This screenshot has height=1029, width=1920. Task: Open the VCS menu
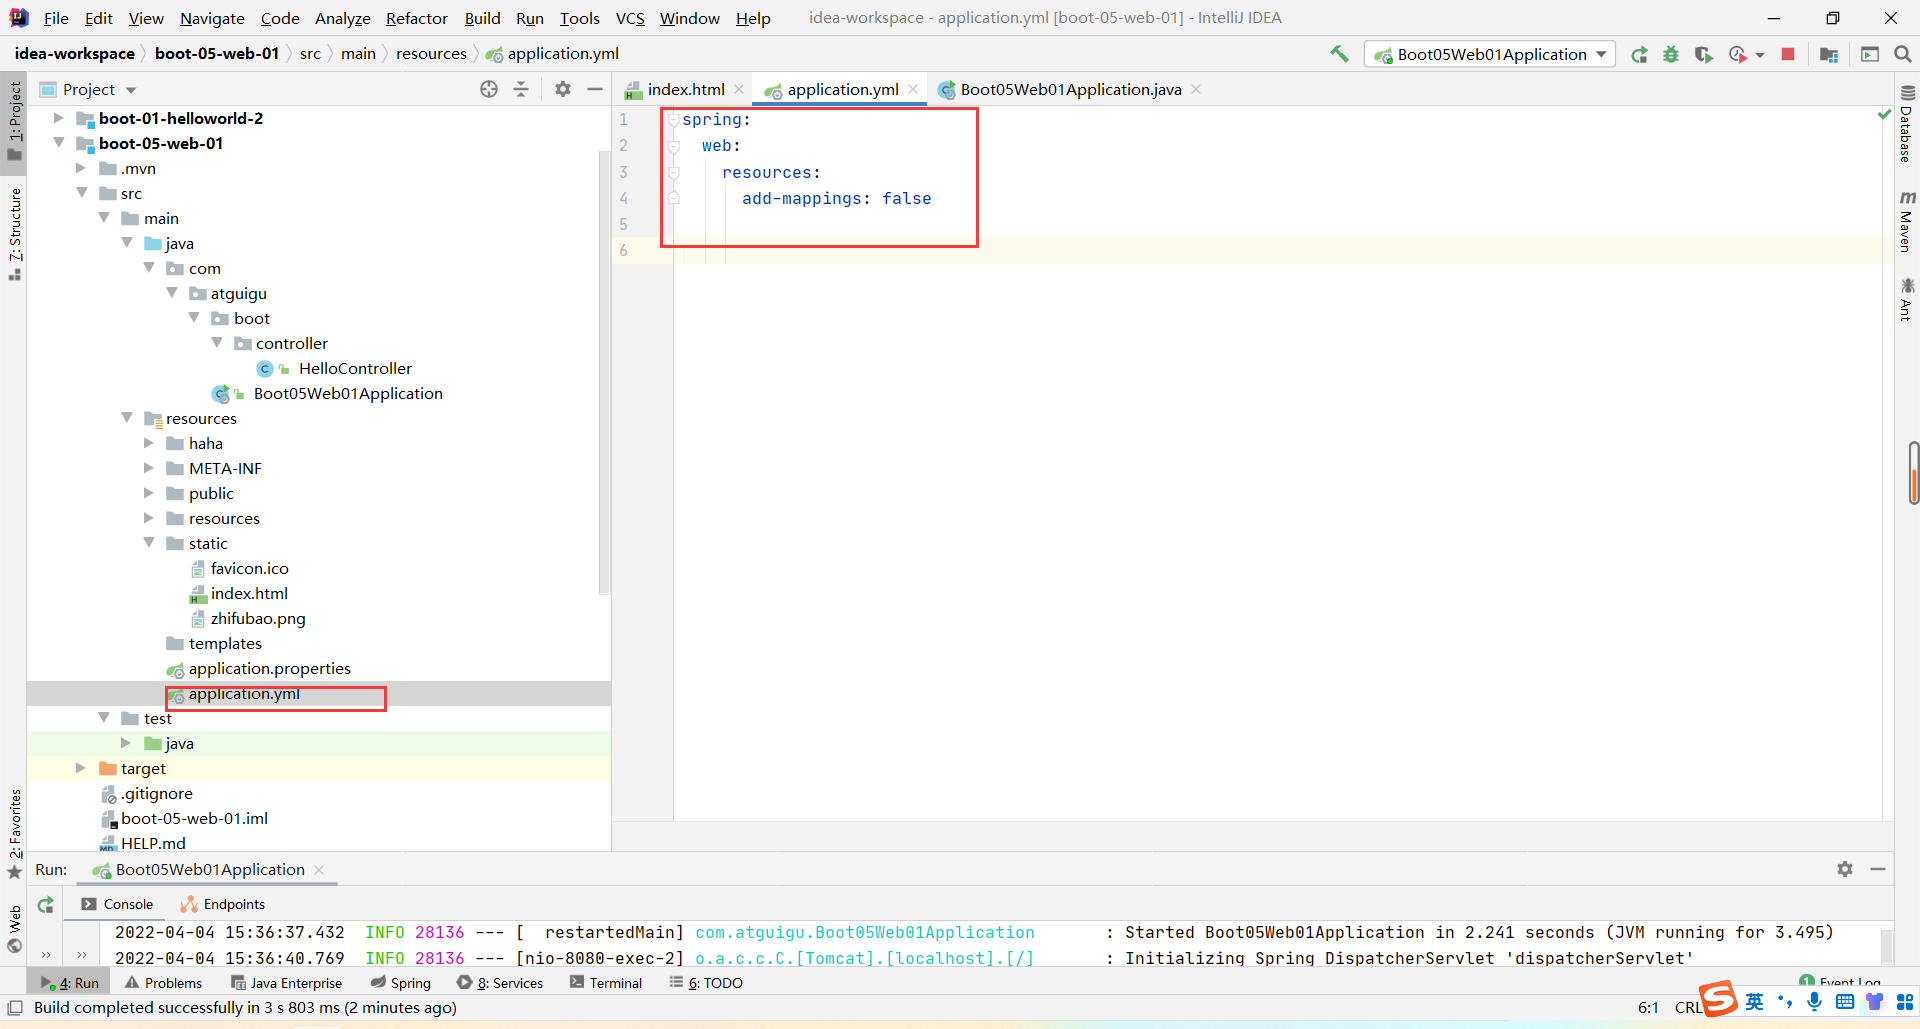point(630,18)
